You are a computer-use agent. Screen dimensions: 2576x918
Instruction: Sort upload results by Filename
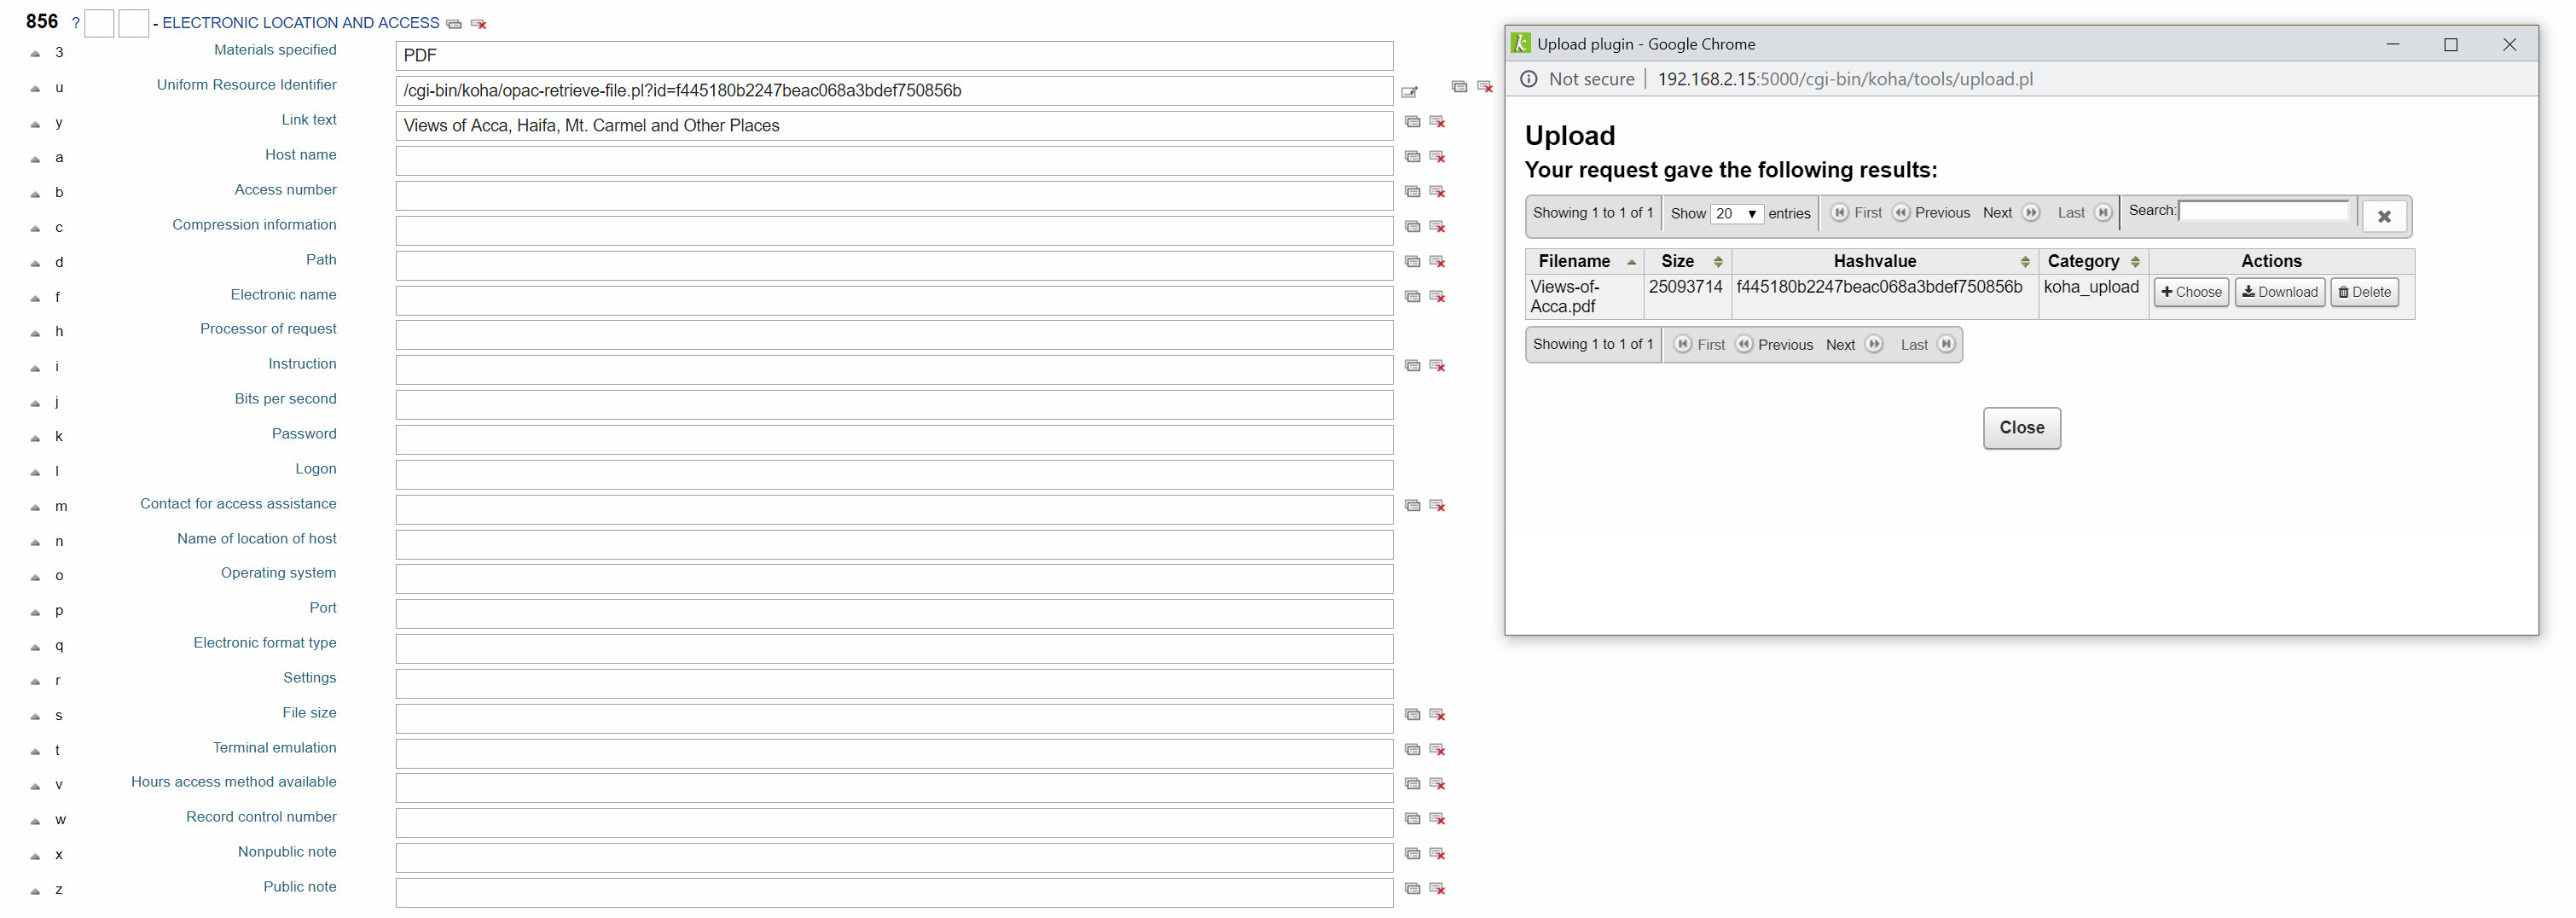click(1584, 261)
